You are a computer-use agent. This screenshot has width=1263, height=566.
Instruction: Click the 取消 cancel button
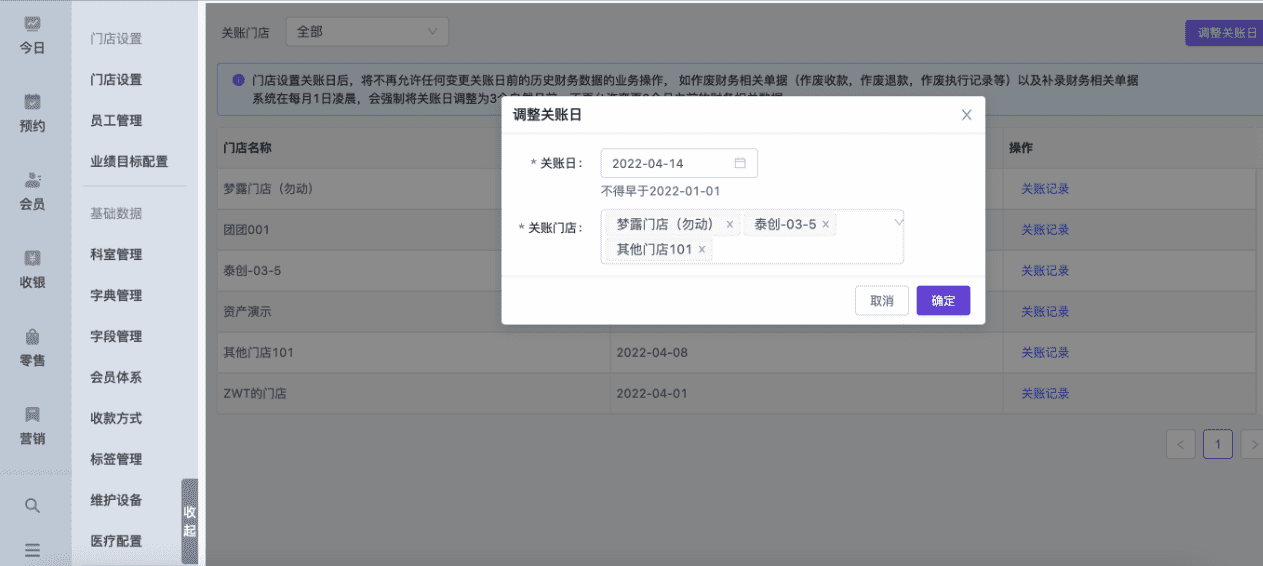pyautogui.click(x=881, y=301)
